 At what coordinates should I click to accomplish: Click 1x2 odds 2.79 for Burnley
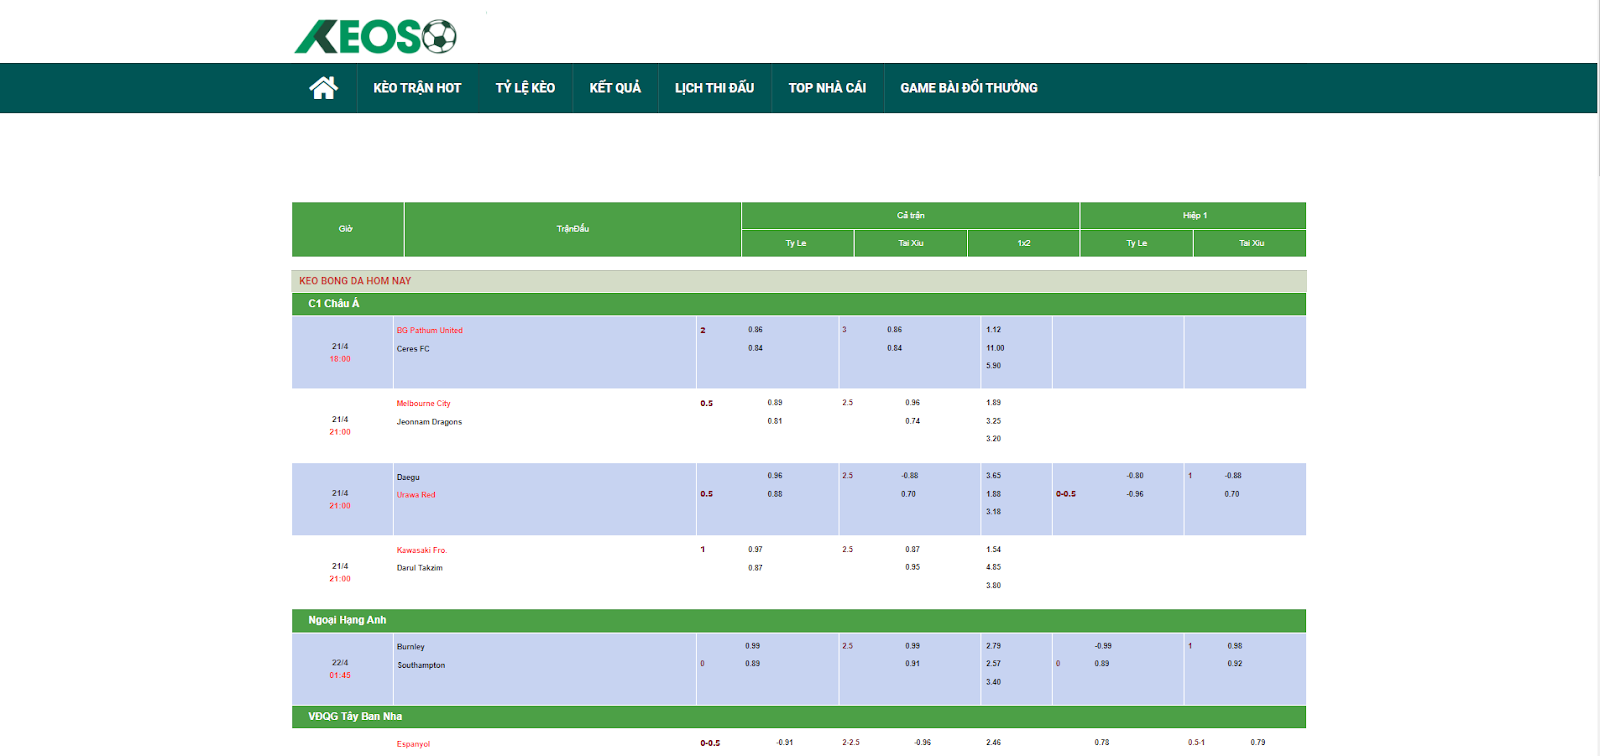click(x=993, y=646)
